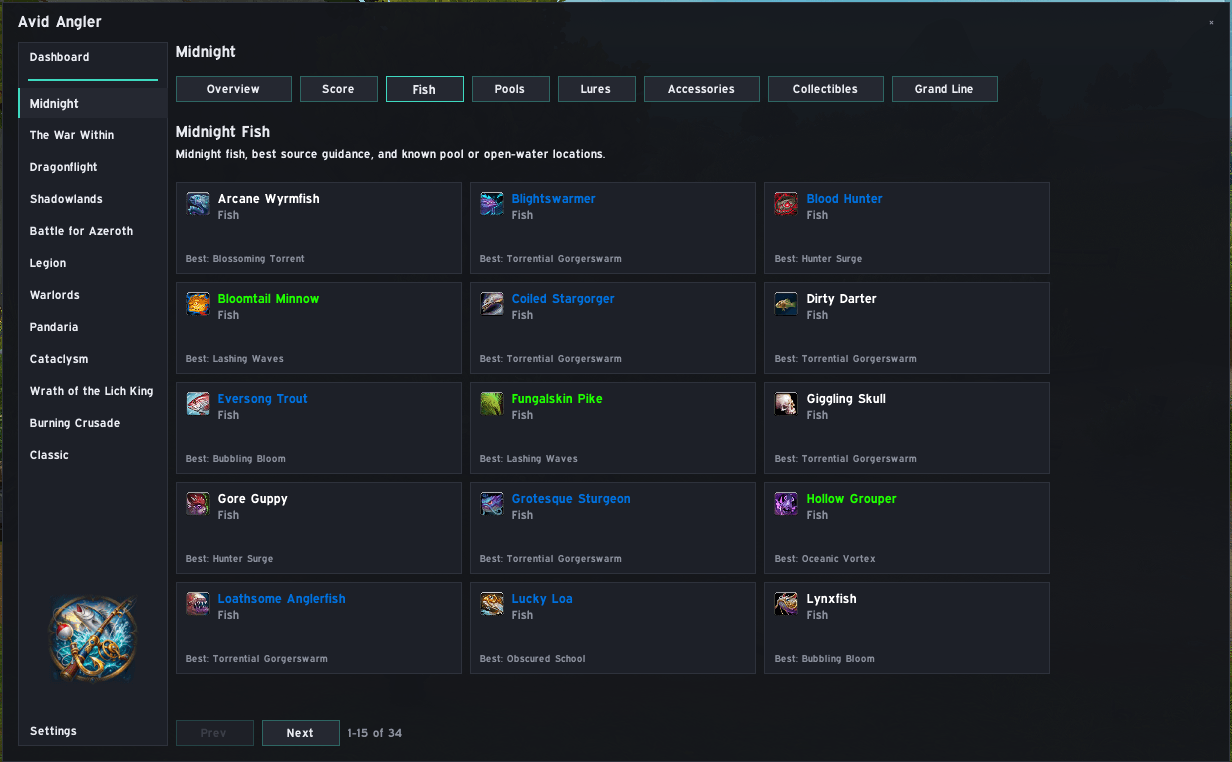The height and width of the screenshot is (762, 1232).
Task: Switch to the Overview tab
Action: [x=234, y=89]
